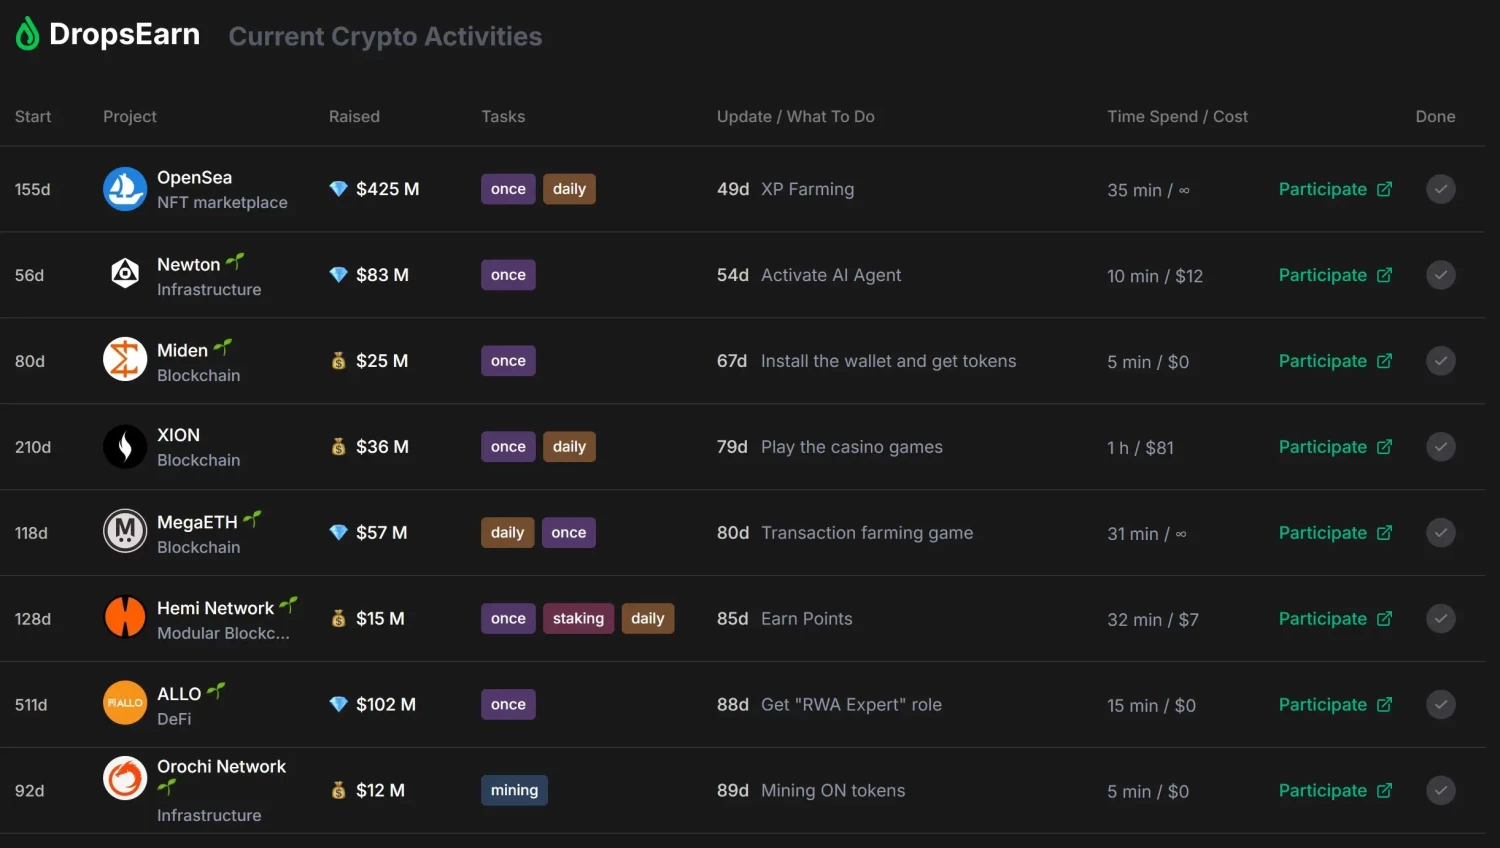Open the OpenSea project logo
Image resolution: width=1500 pixels, height=848 pixels.
(125, 189)
